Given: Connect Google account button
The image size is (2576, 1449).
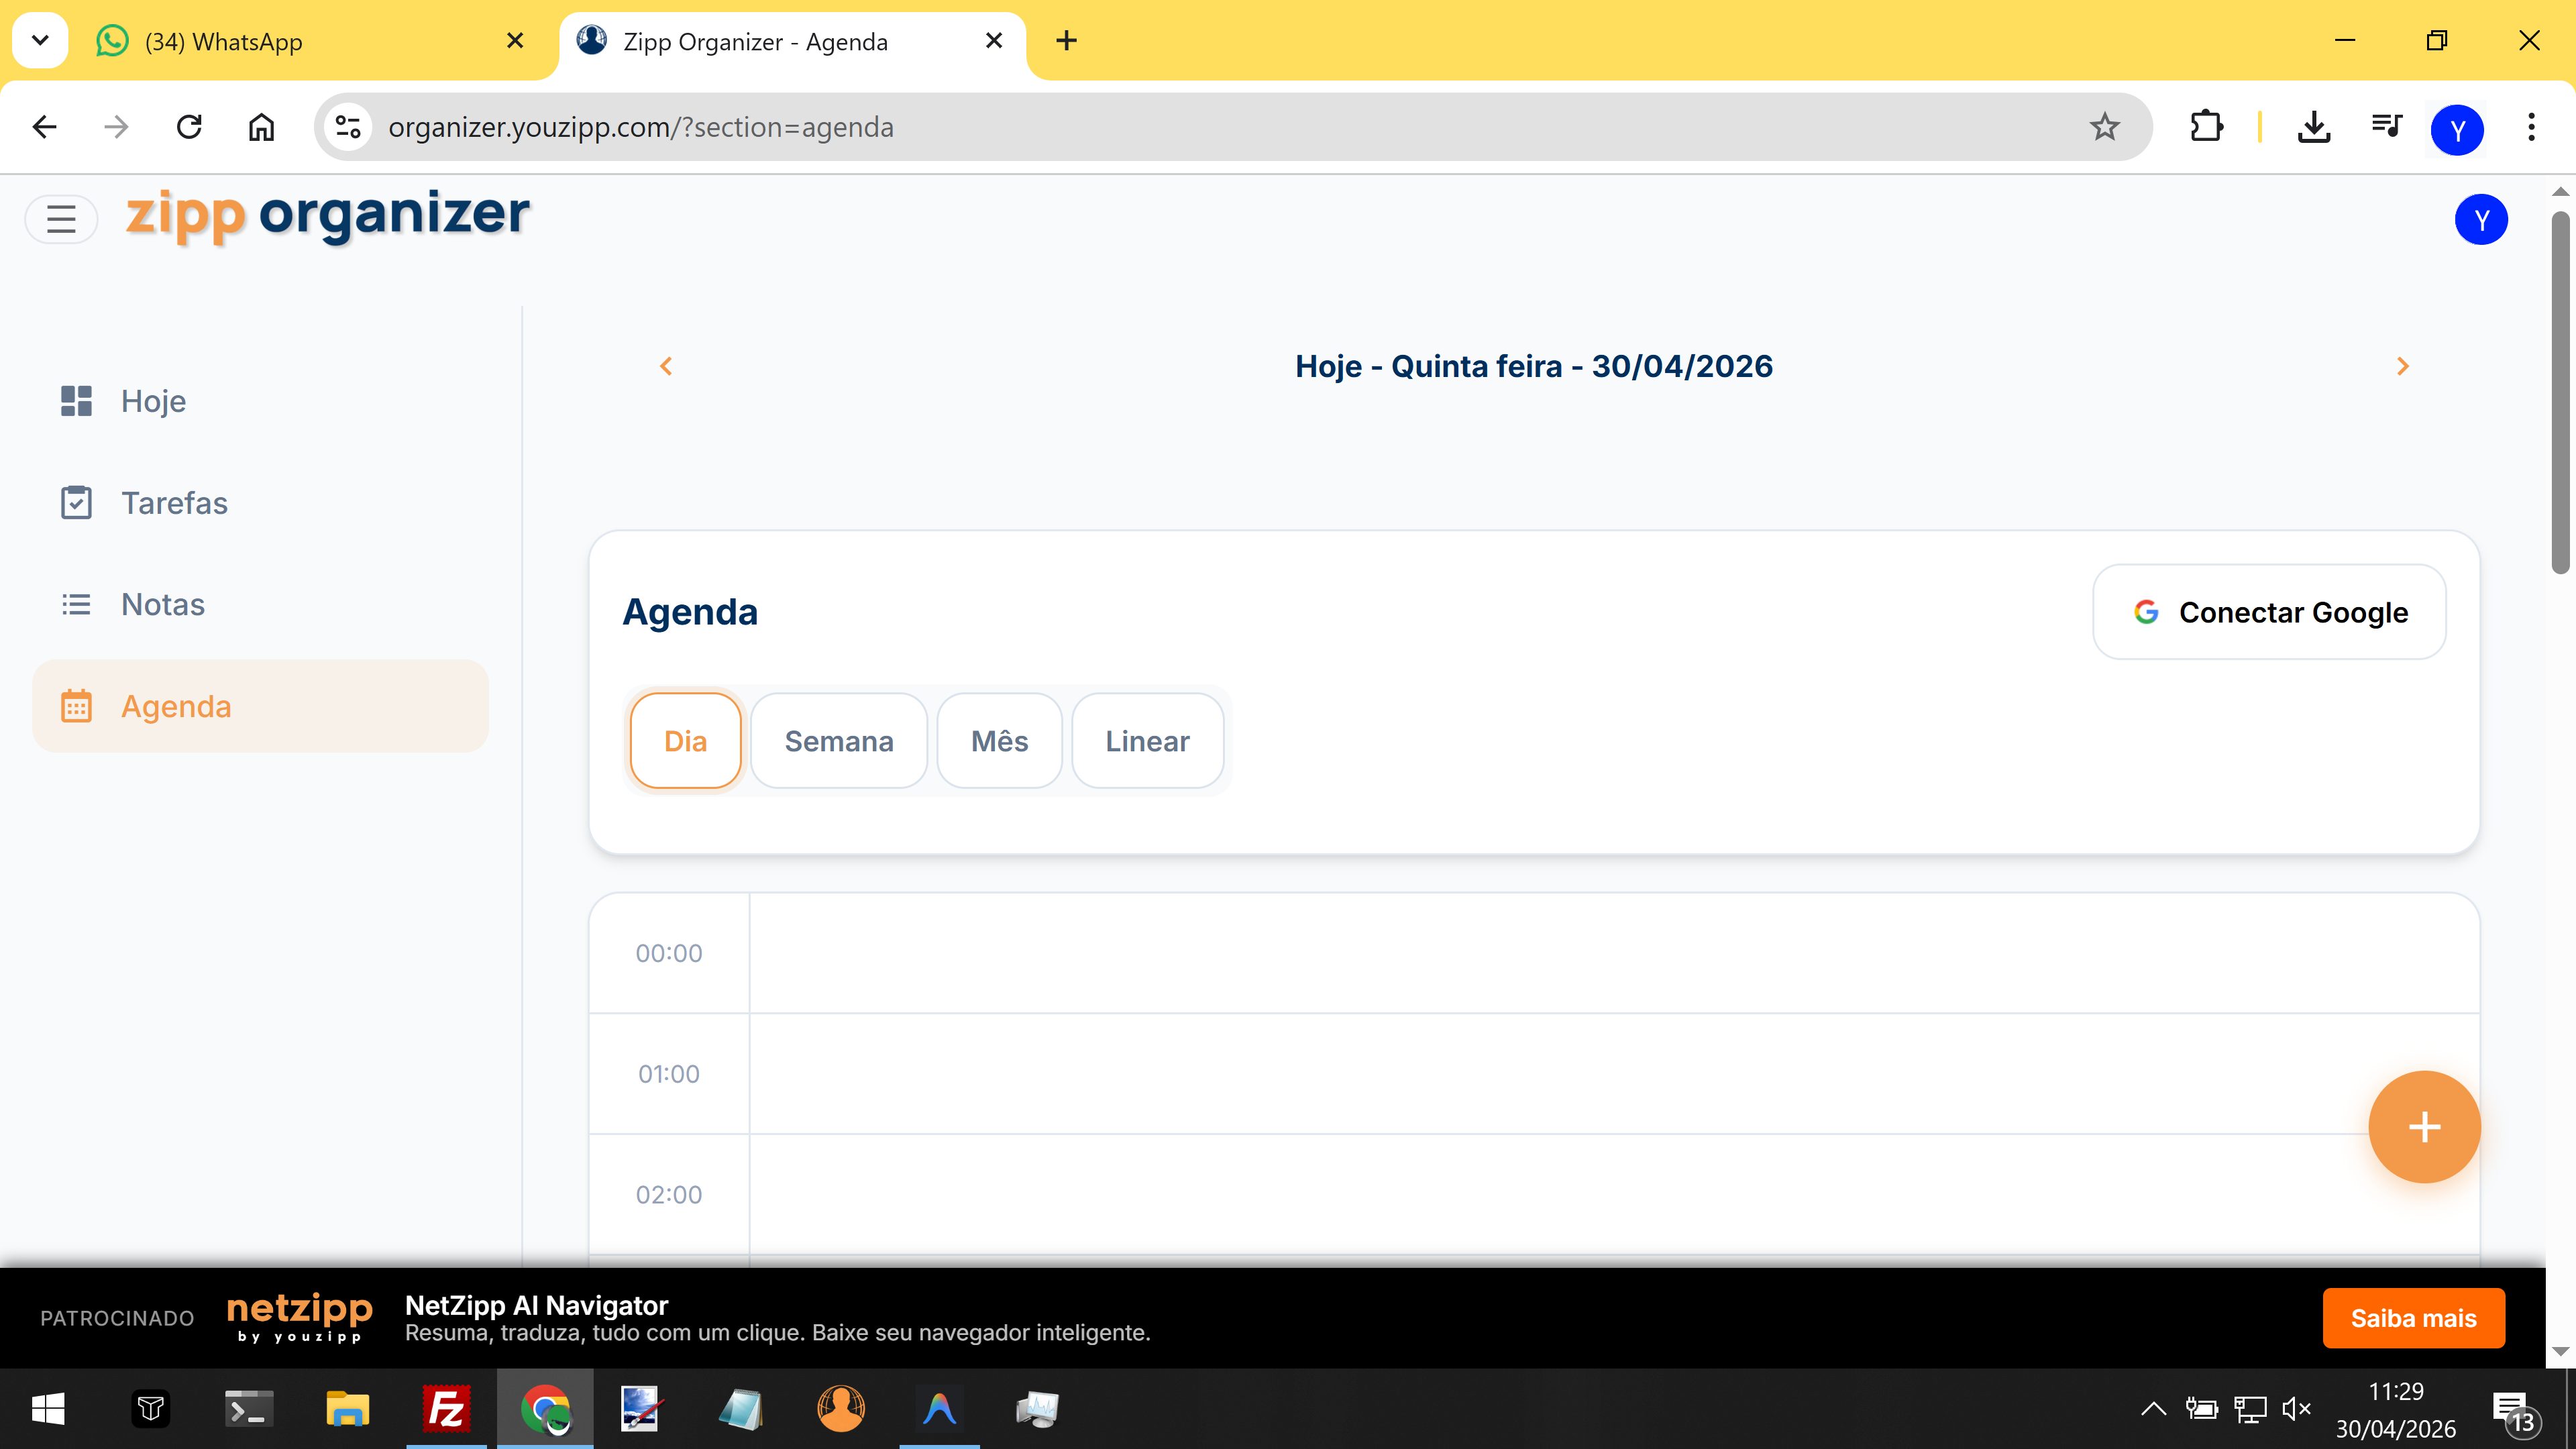Looking at the screenshot, I should point(2269,612).
